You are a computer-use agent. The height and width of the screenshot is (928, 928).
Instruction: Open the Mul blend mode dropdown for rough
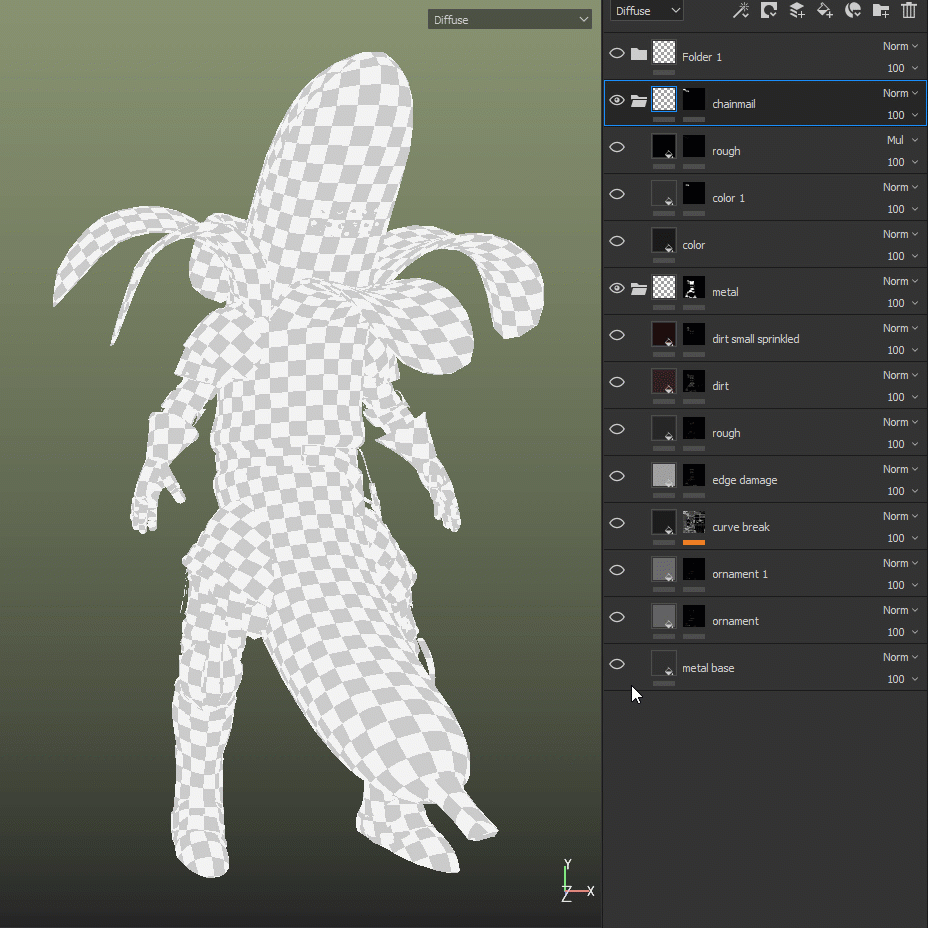(901, 140)
